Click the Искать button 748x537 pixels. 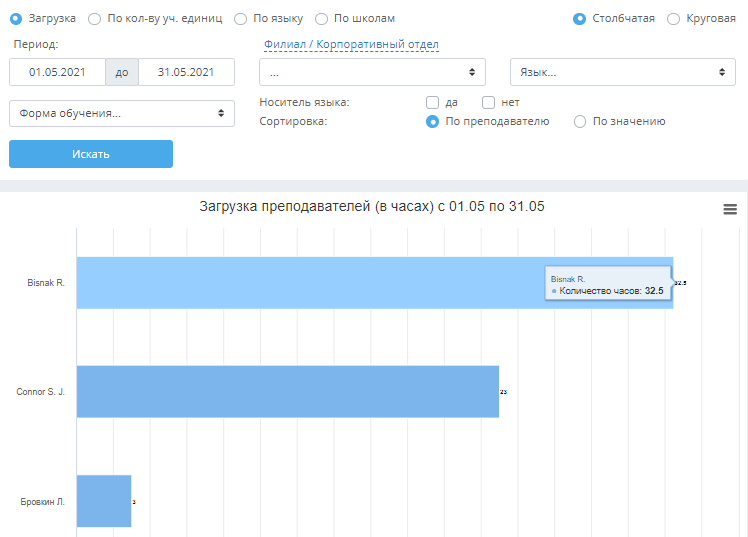click(91, 154)
